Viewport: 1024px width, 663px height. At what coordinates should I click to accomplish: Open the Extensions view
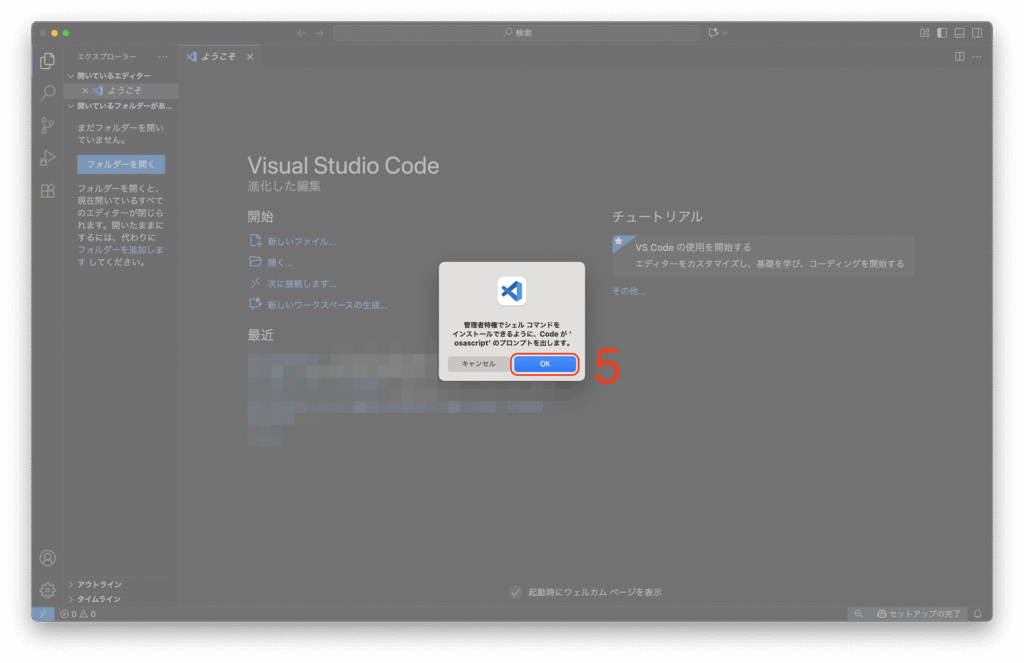(x=47, y=190)
